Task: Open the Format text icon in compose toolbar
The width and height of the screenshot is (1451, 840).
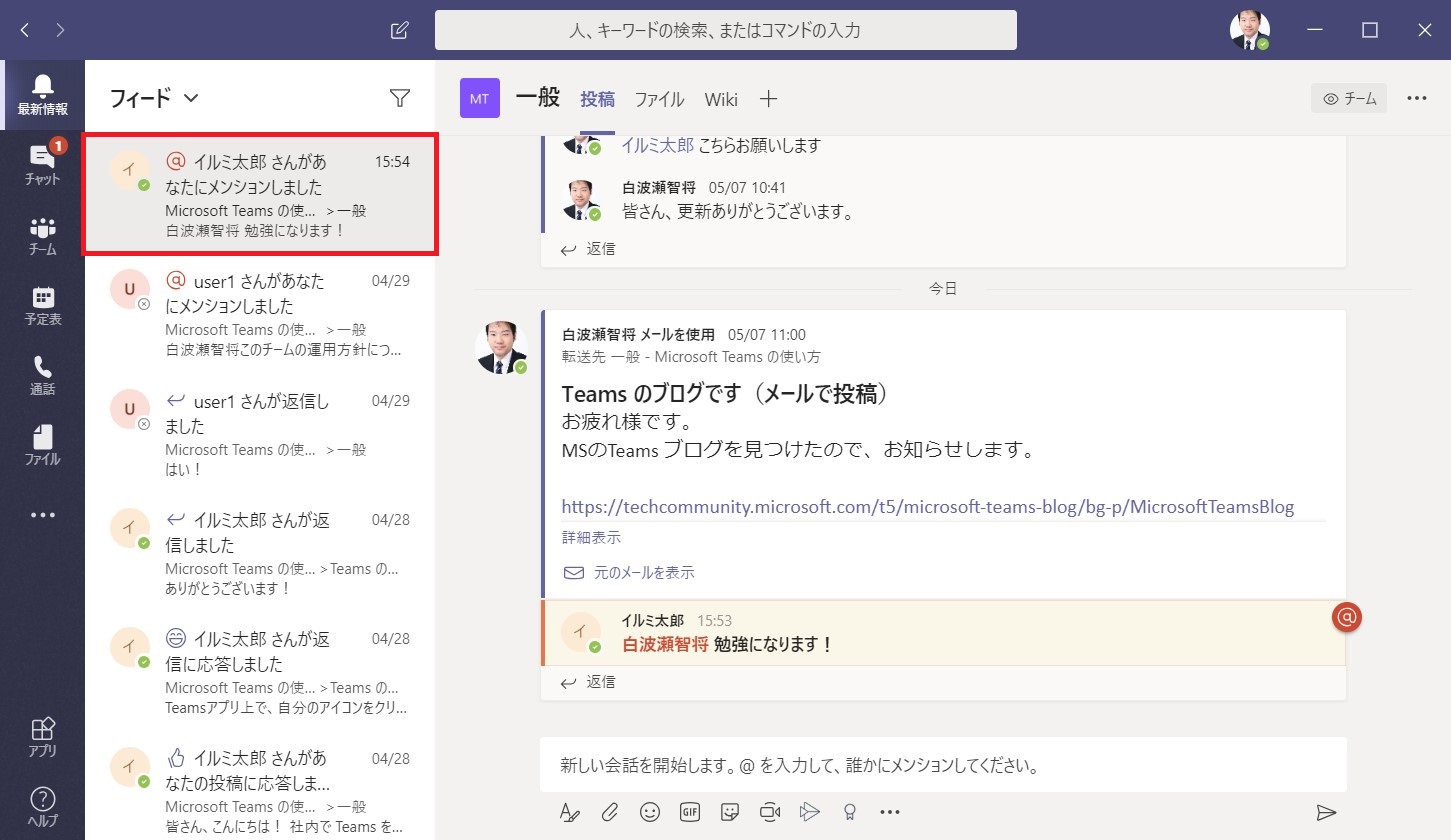Action: [570, 812]
